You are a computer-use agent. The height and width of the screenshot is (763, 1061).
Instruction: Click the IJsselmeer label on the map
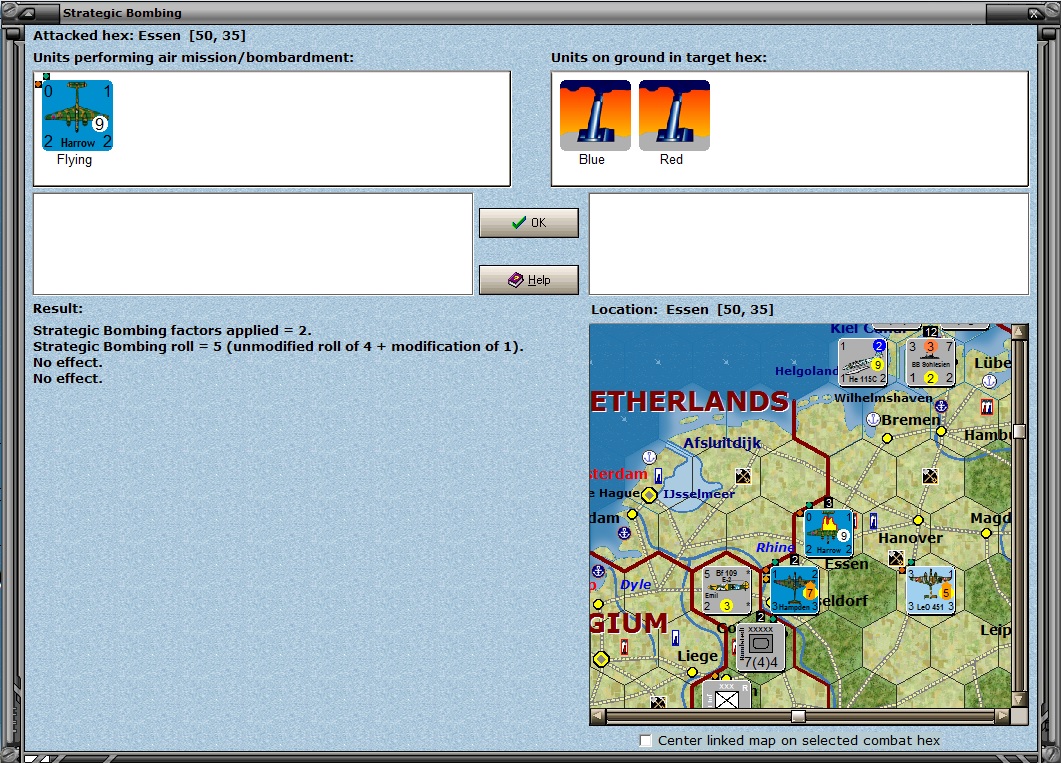click(698, 494)
